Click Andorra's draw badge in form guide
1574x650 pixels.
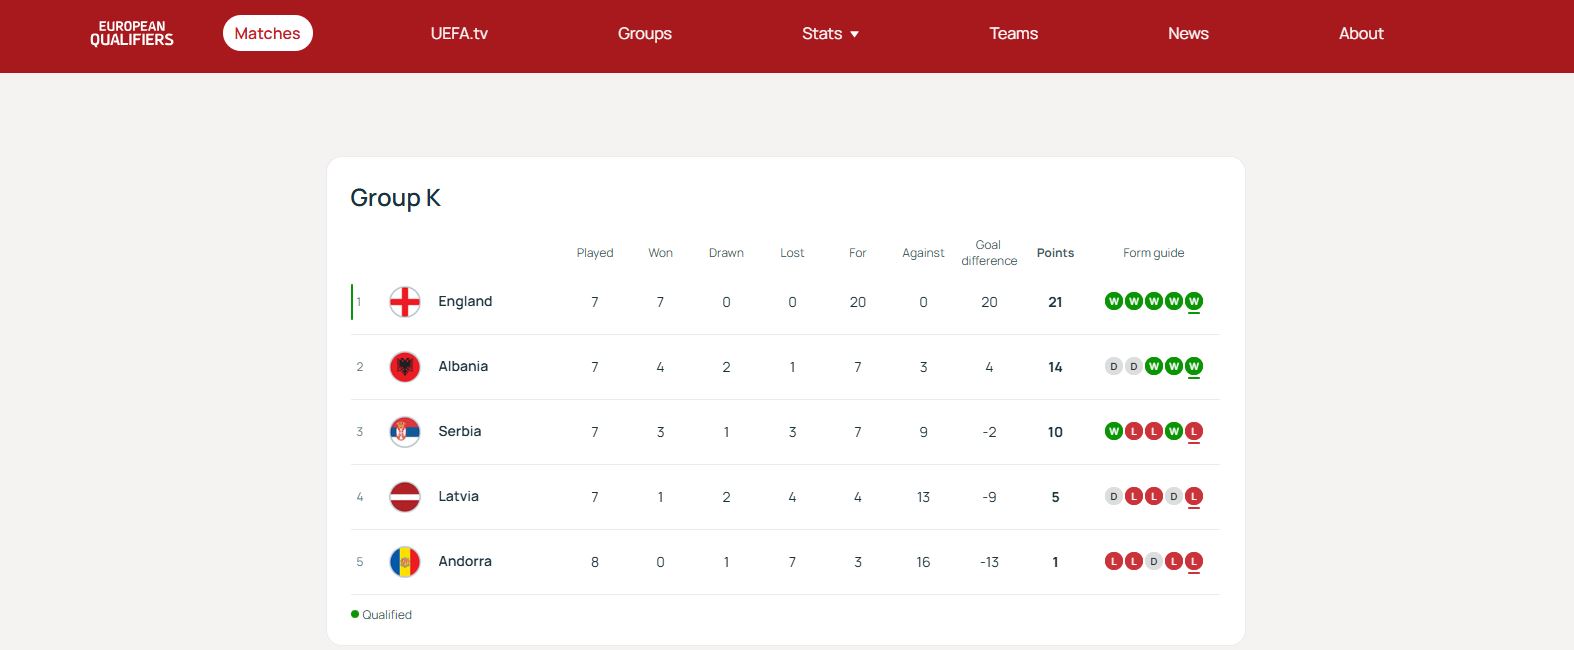pyautogui.click(x=1153, y=561)
